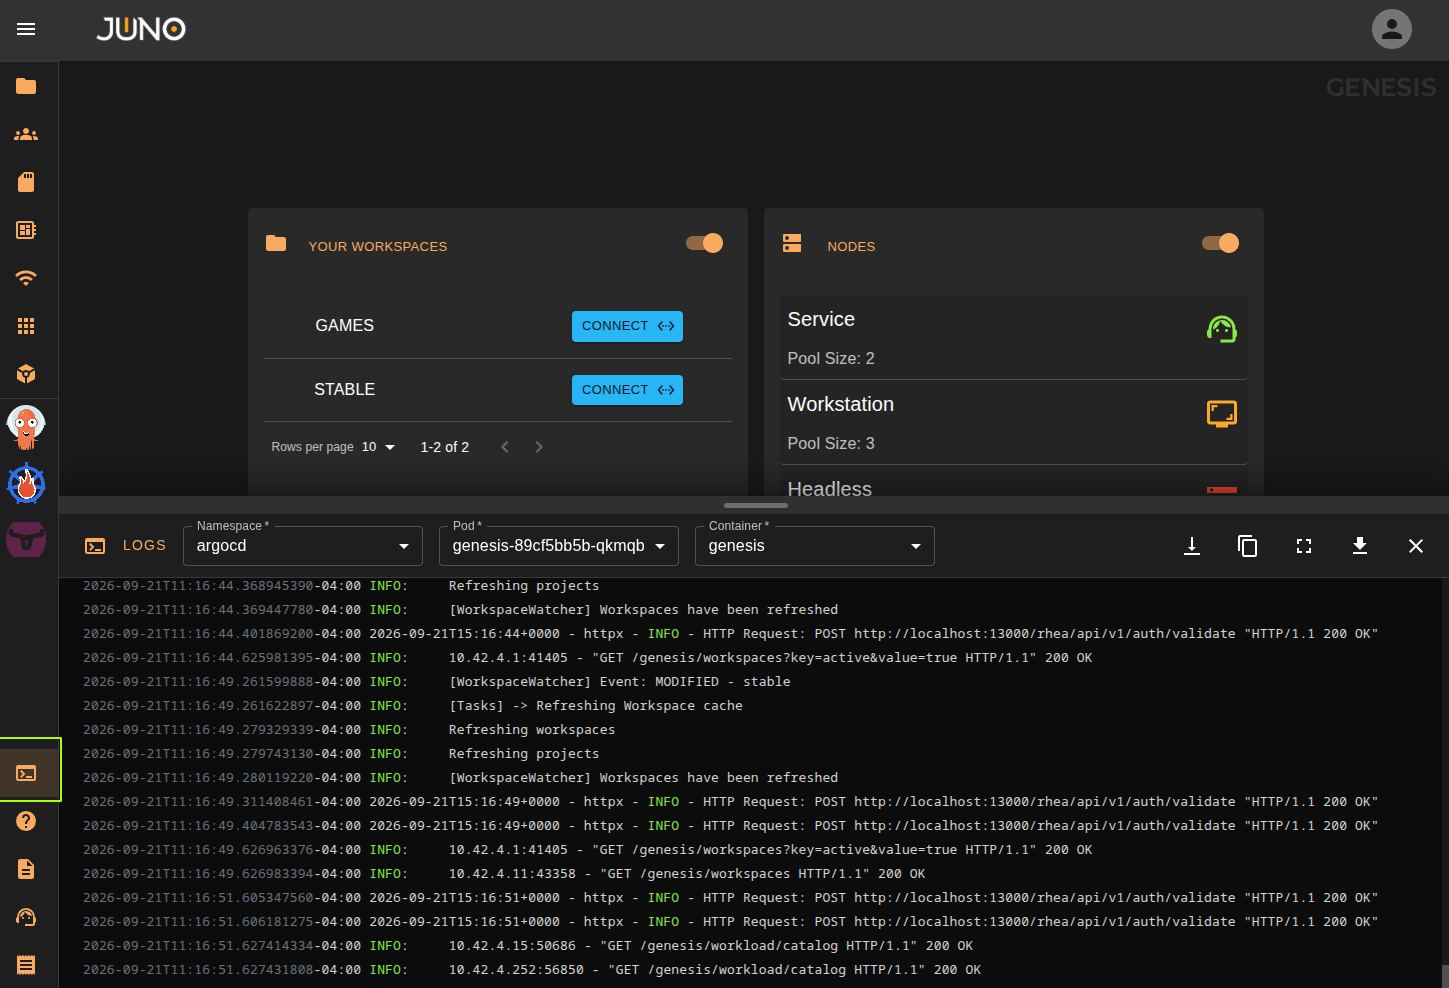Open the hamburger navigation menu

click(26, 29)
